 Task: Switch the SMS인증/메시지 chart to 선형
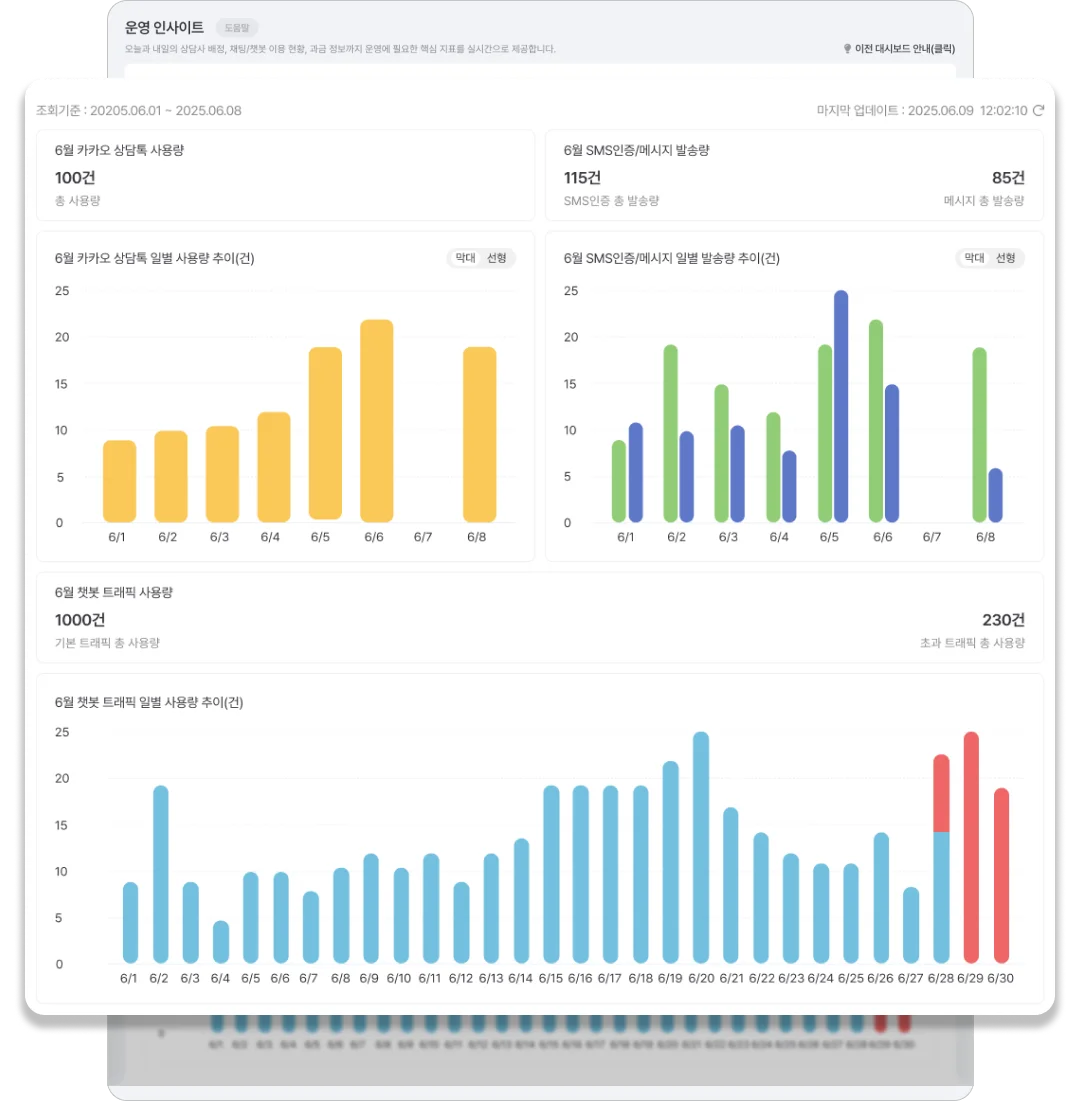tap(1006, 258)
